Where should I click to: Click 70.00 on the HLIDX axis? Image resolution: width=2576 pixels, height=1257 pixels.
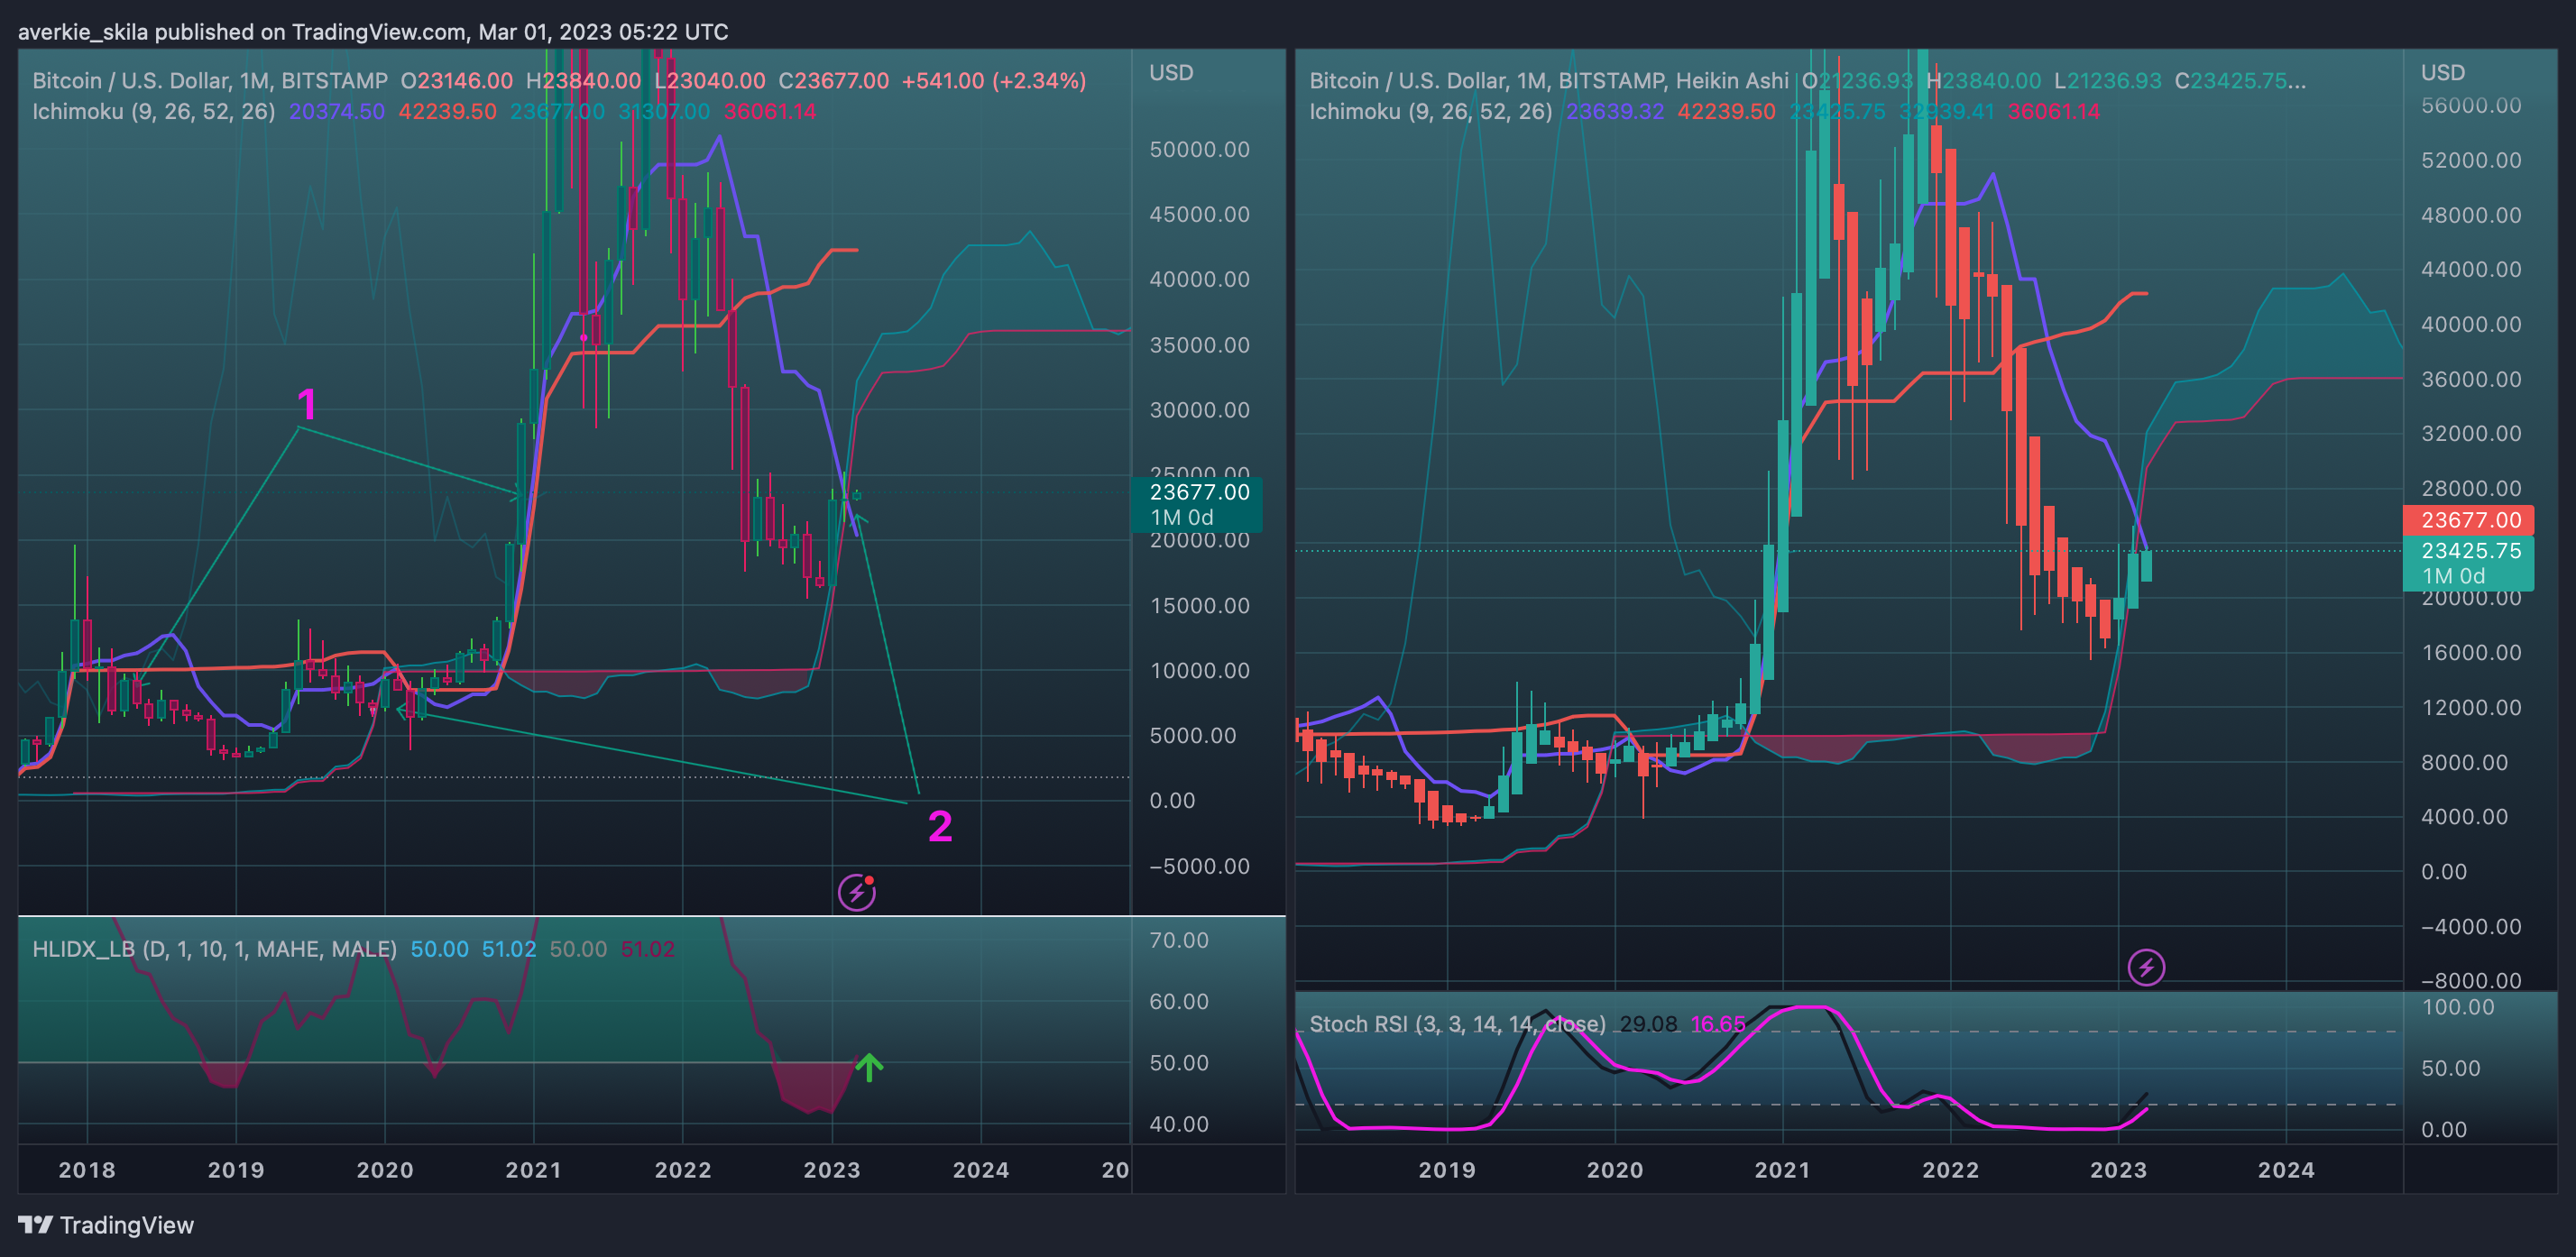tap(1179, 940)
